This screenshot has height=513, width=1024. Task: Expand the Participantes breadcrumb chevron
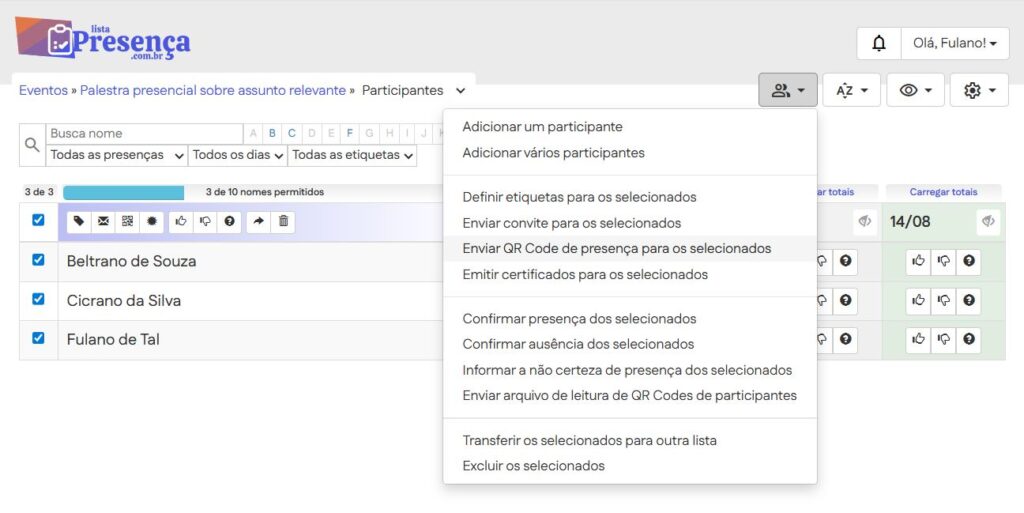460,91
